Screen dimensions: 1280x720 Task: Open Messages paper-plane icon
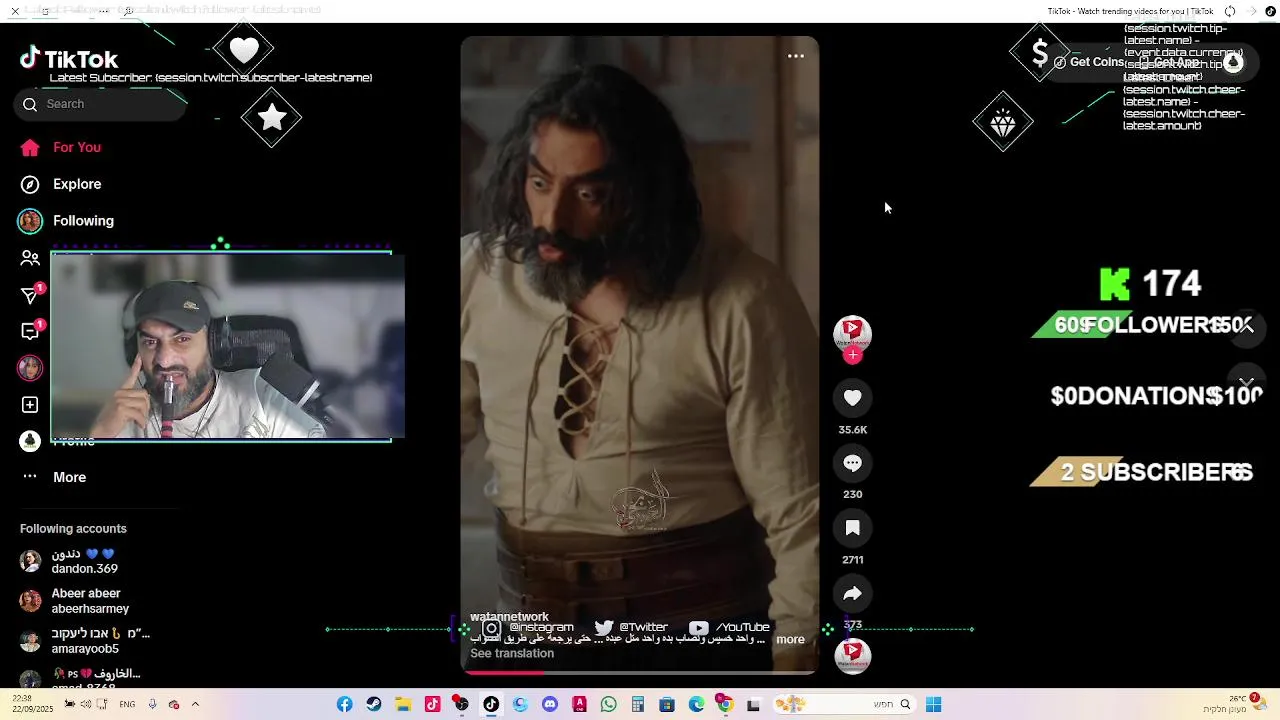[30, 295]
